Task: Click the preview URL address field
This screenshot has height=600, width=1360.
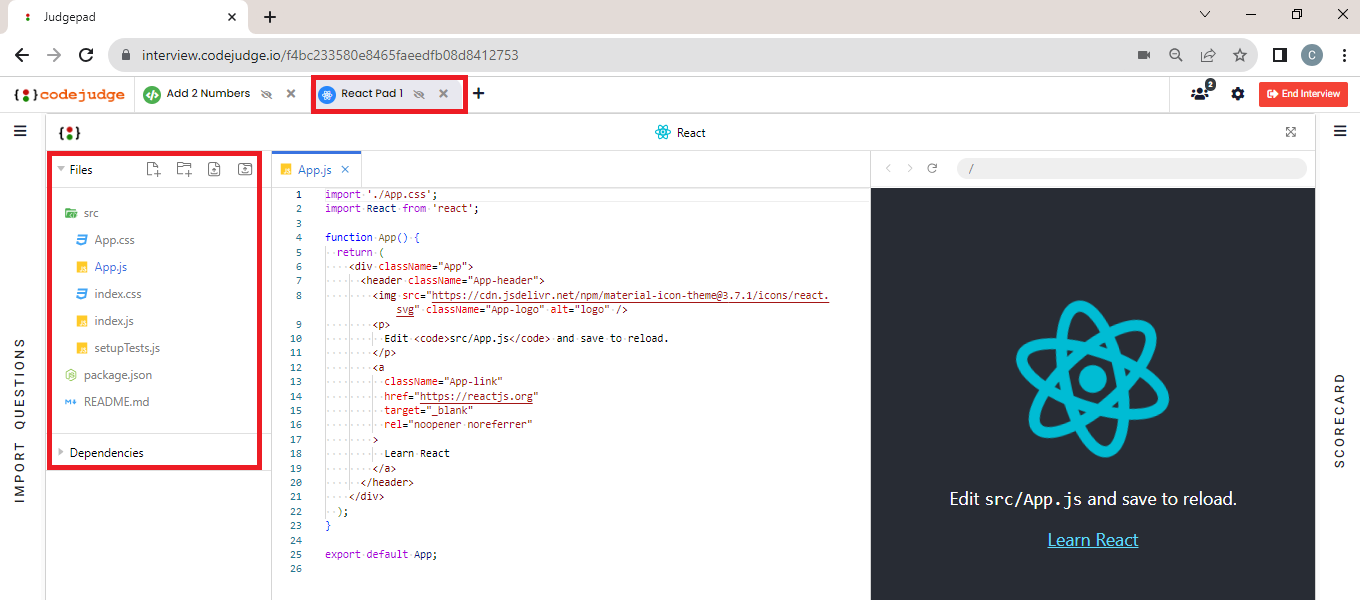Action: (x=1130, y=168)
